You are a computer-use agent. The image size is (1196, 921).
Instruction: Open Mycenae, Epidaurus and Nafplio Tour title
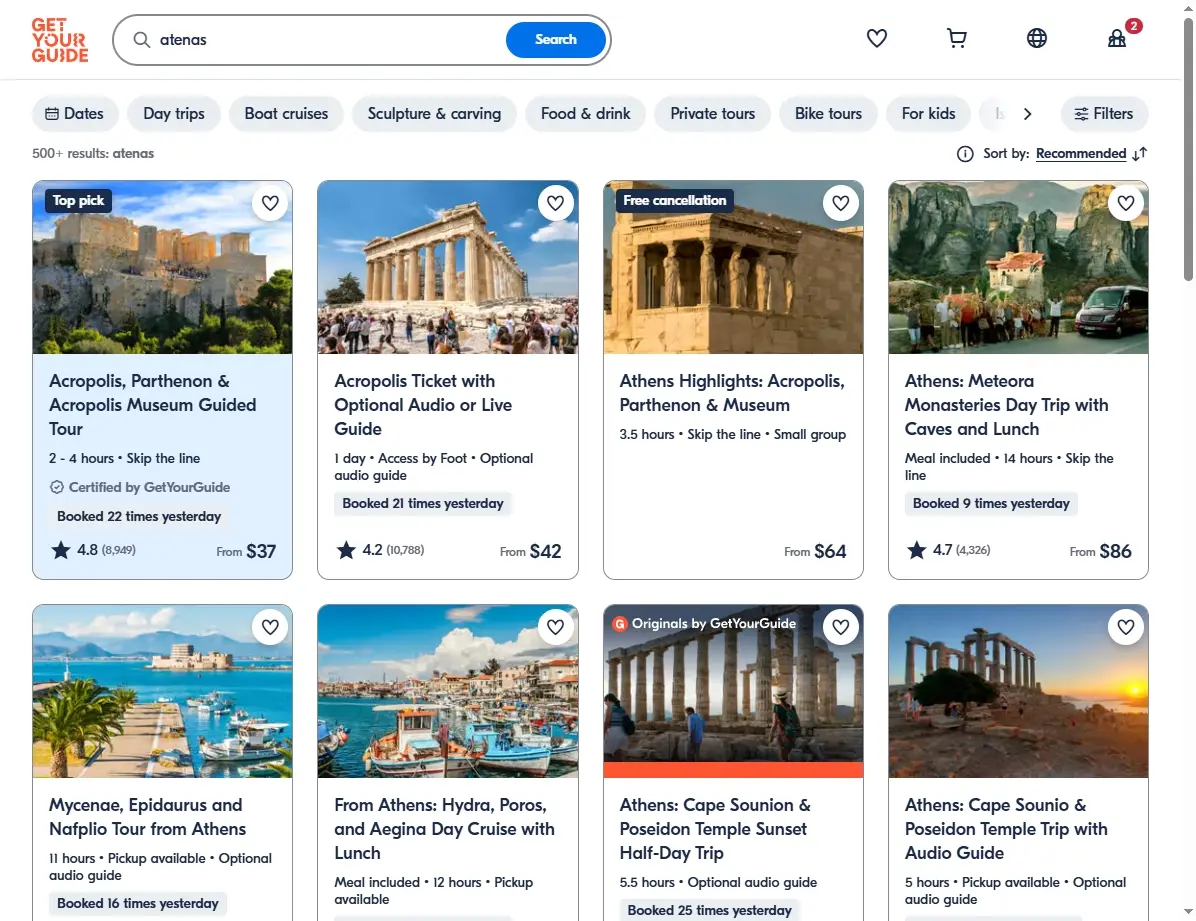[147, 817]
